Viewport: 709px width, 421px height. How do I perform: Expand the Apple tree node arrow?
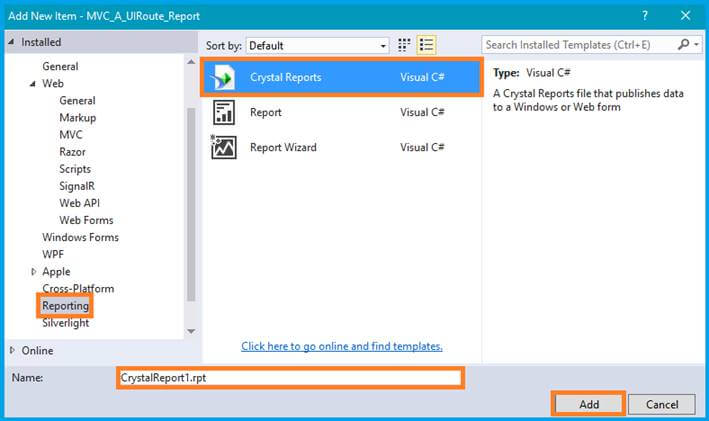[x=33, y=272]
